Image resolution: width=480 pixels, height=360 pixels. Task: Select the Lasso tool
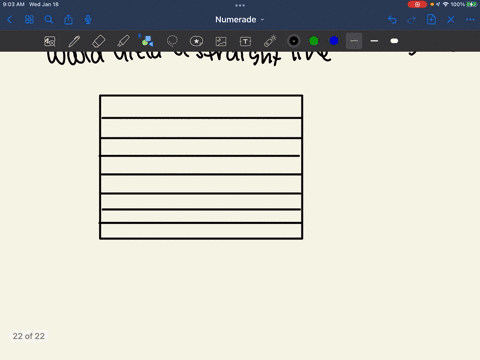click(172, 41)
